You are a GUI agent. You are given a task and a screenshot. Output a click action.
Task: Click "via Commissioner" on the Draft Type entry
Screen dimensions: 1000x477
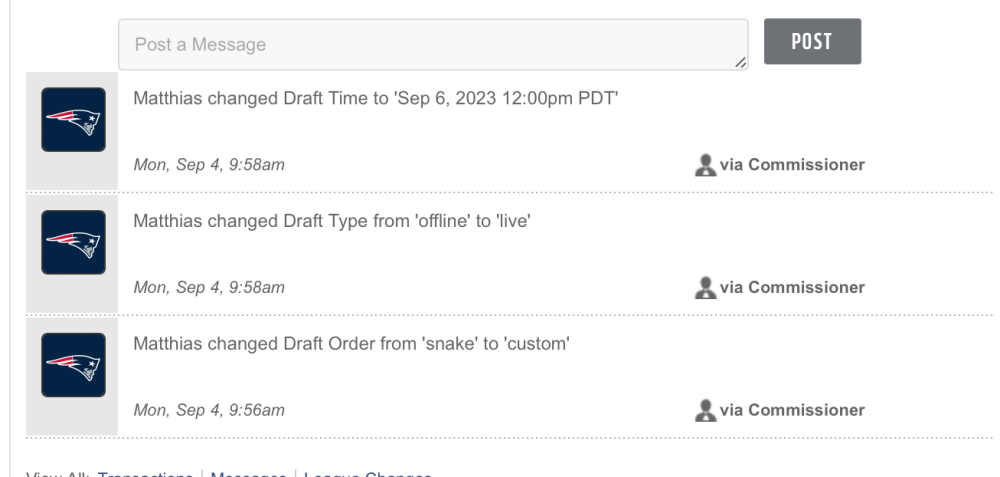pyautogui.click(x=792, y=288)
